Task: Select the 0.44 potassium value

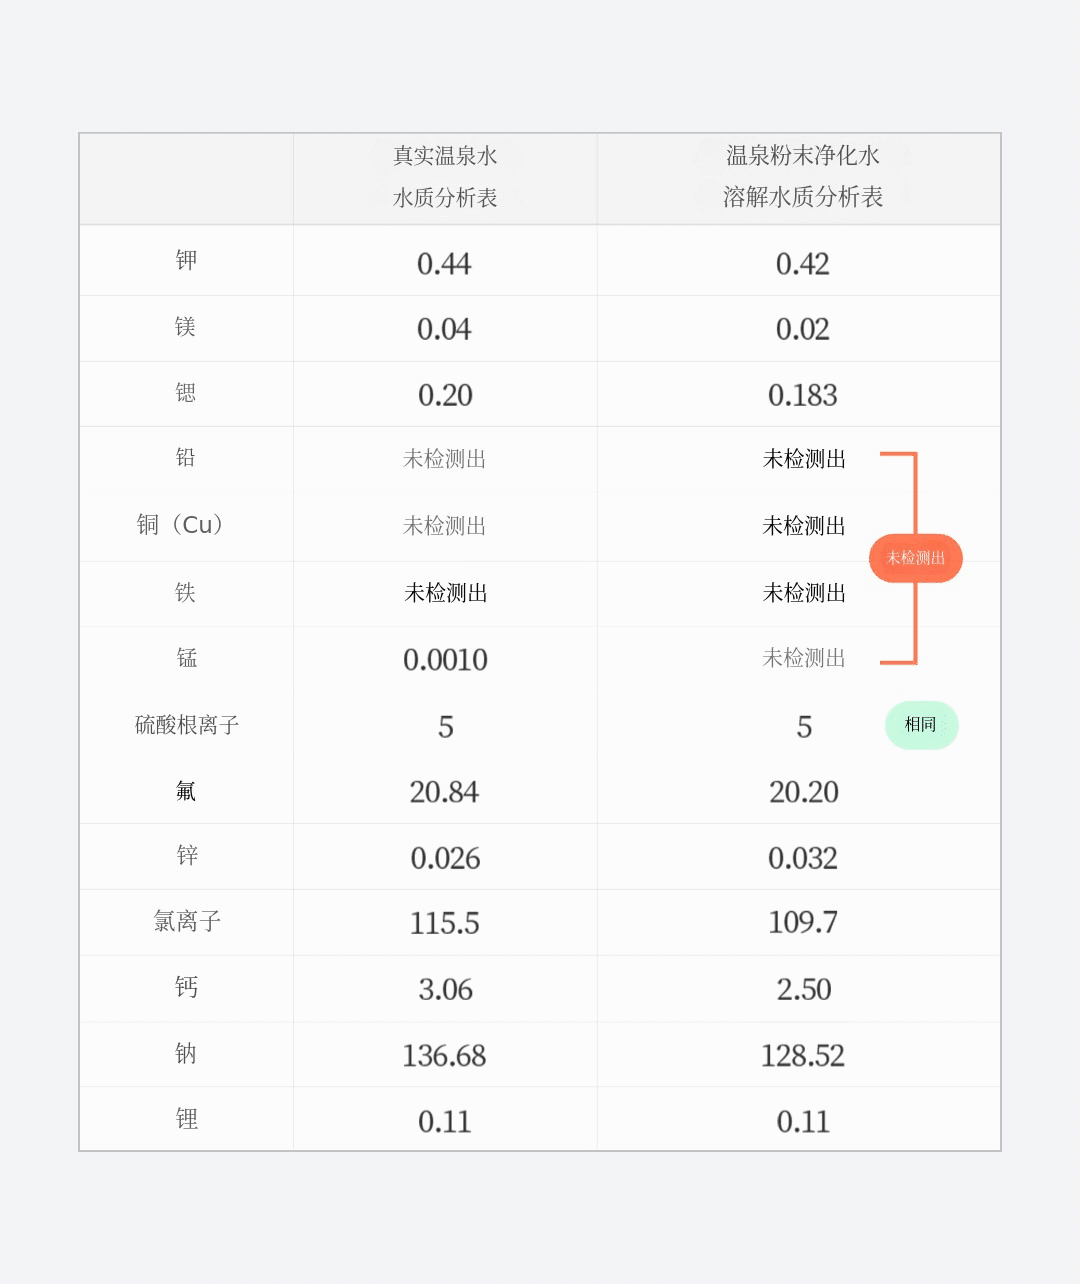Action: pos(444,264)
